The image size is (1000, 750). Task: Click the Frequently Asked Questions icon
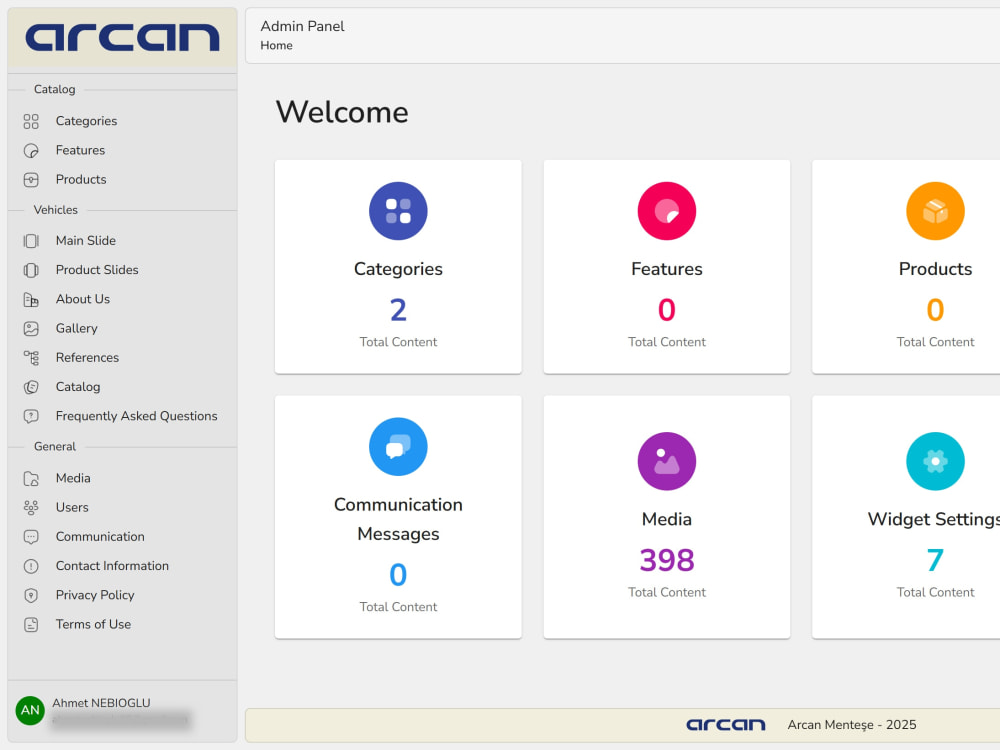31,416
